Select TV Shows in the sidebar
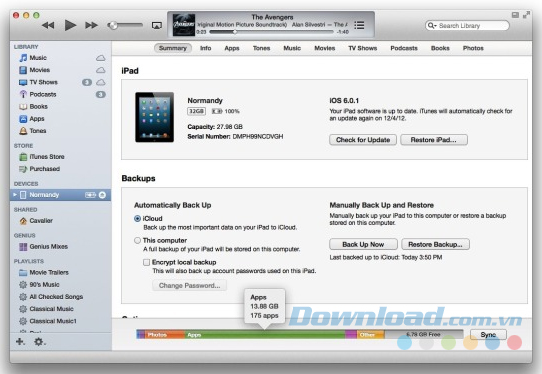 [38, 82]
